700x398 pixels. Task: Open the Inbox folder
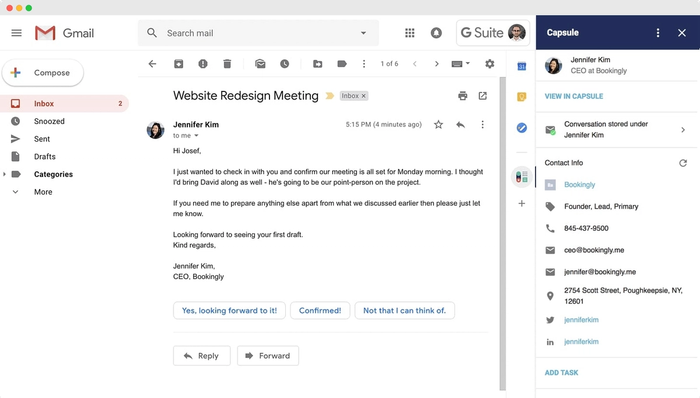[65, 104]
